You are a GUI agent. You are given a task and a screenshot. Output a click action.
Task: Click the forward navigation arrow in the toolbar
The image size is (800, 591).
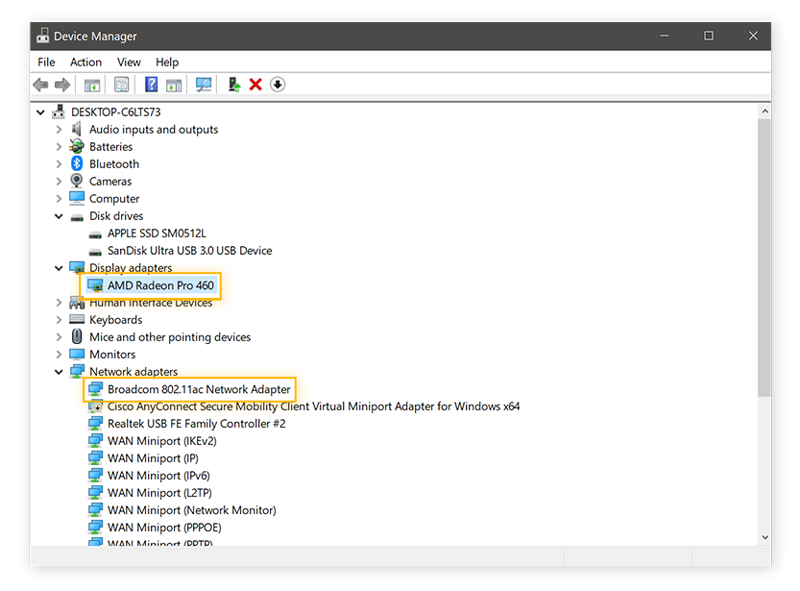coord(62,84)
